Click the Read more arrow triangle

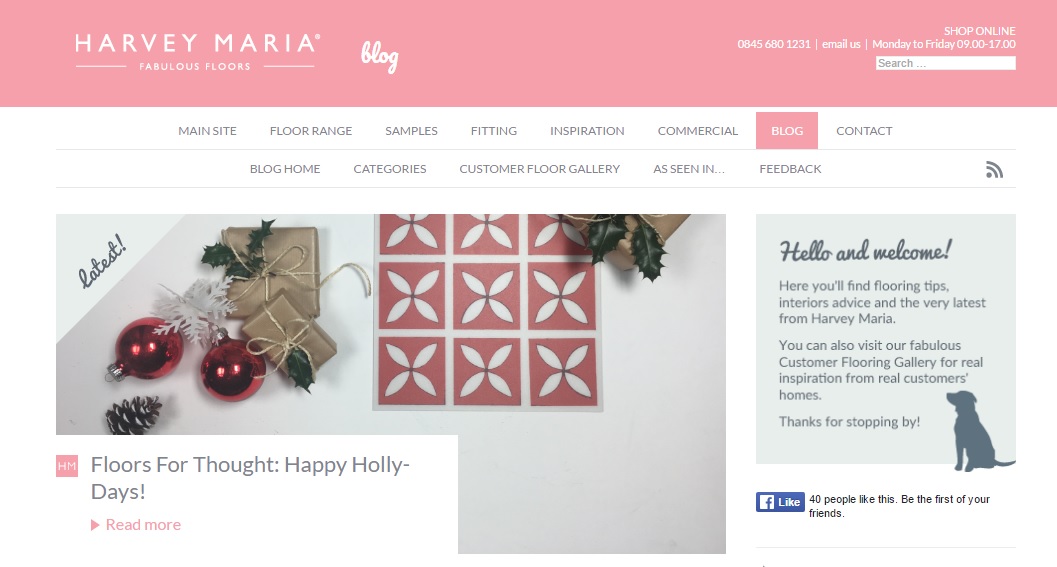click(x=95, y=525)
